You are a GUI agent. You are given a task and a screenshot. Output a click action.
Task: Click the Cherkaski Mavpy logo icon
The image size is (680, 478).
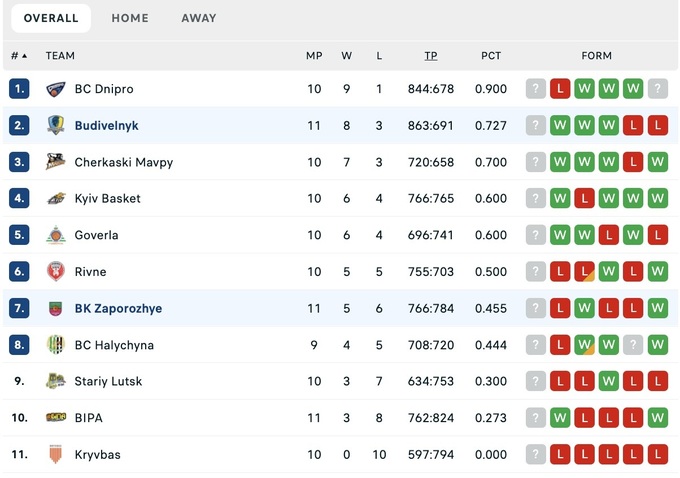click(x=56, y=162)
